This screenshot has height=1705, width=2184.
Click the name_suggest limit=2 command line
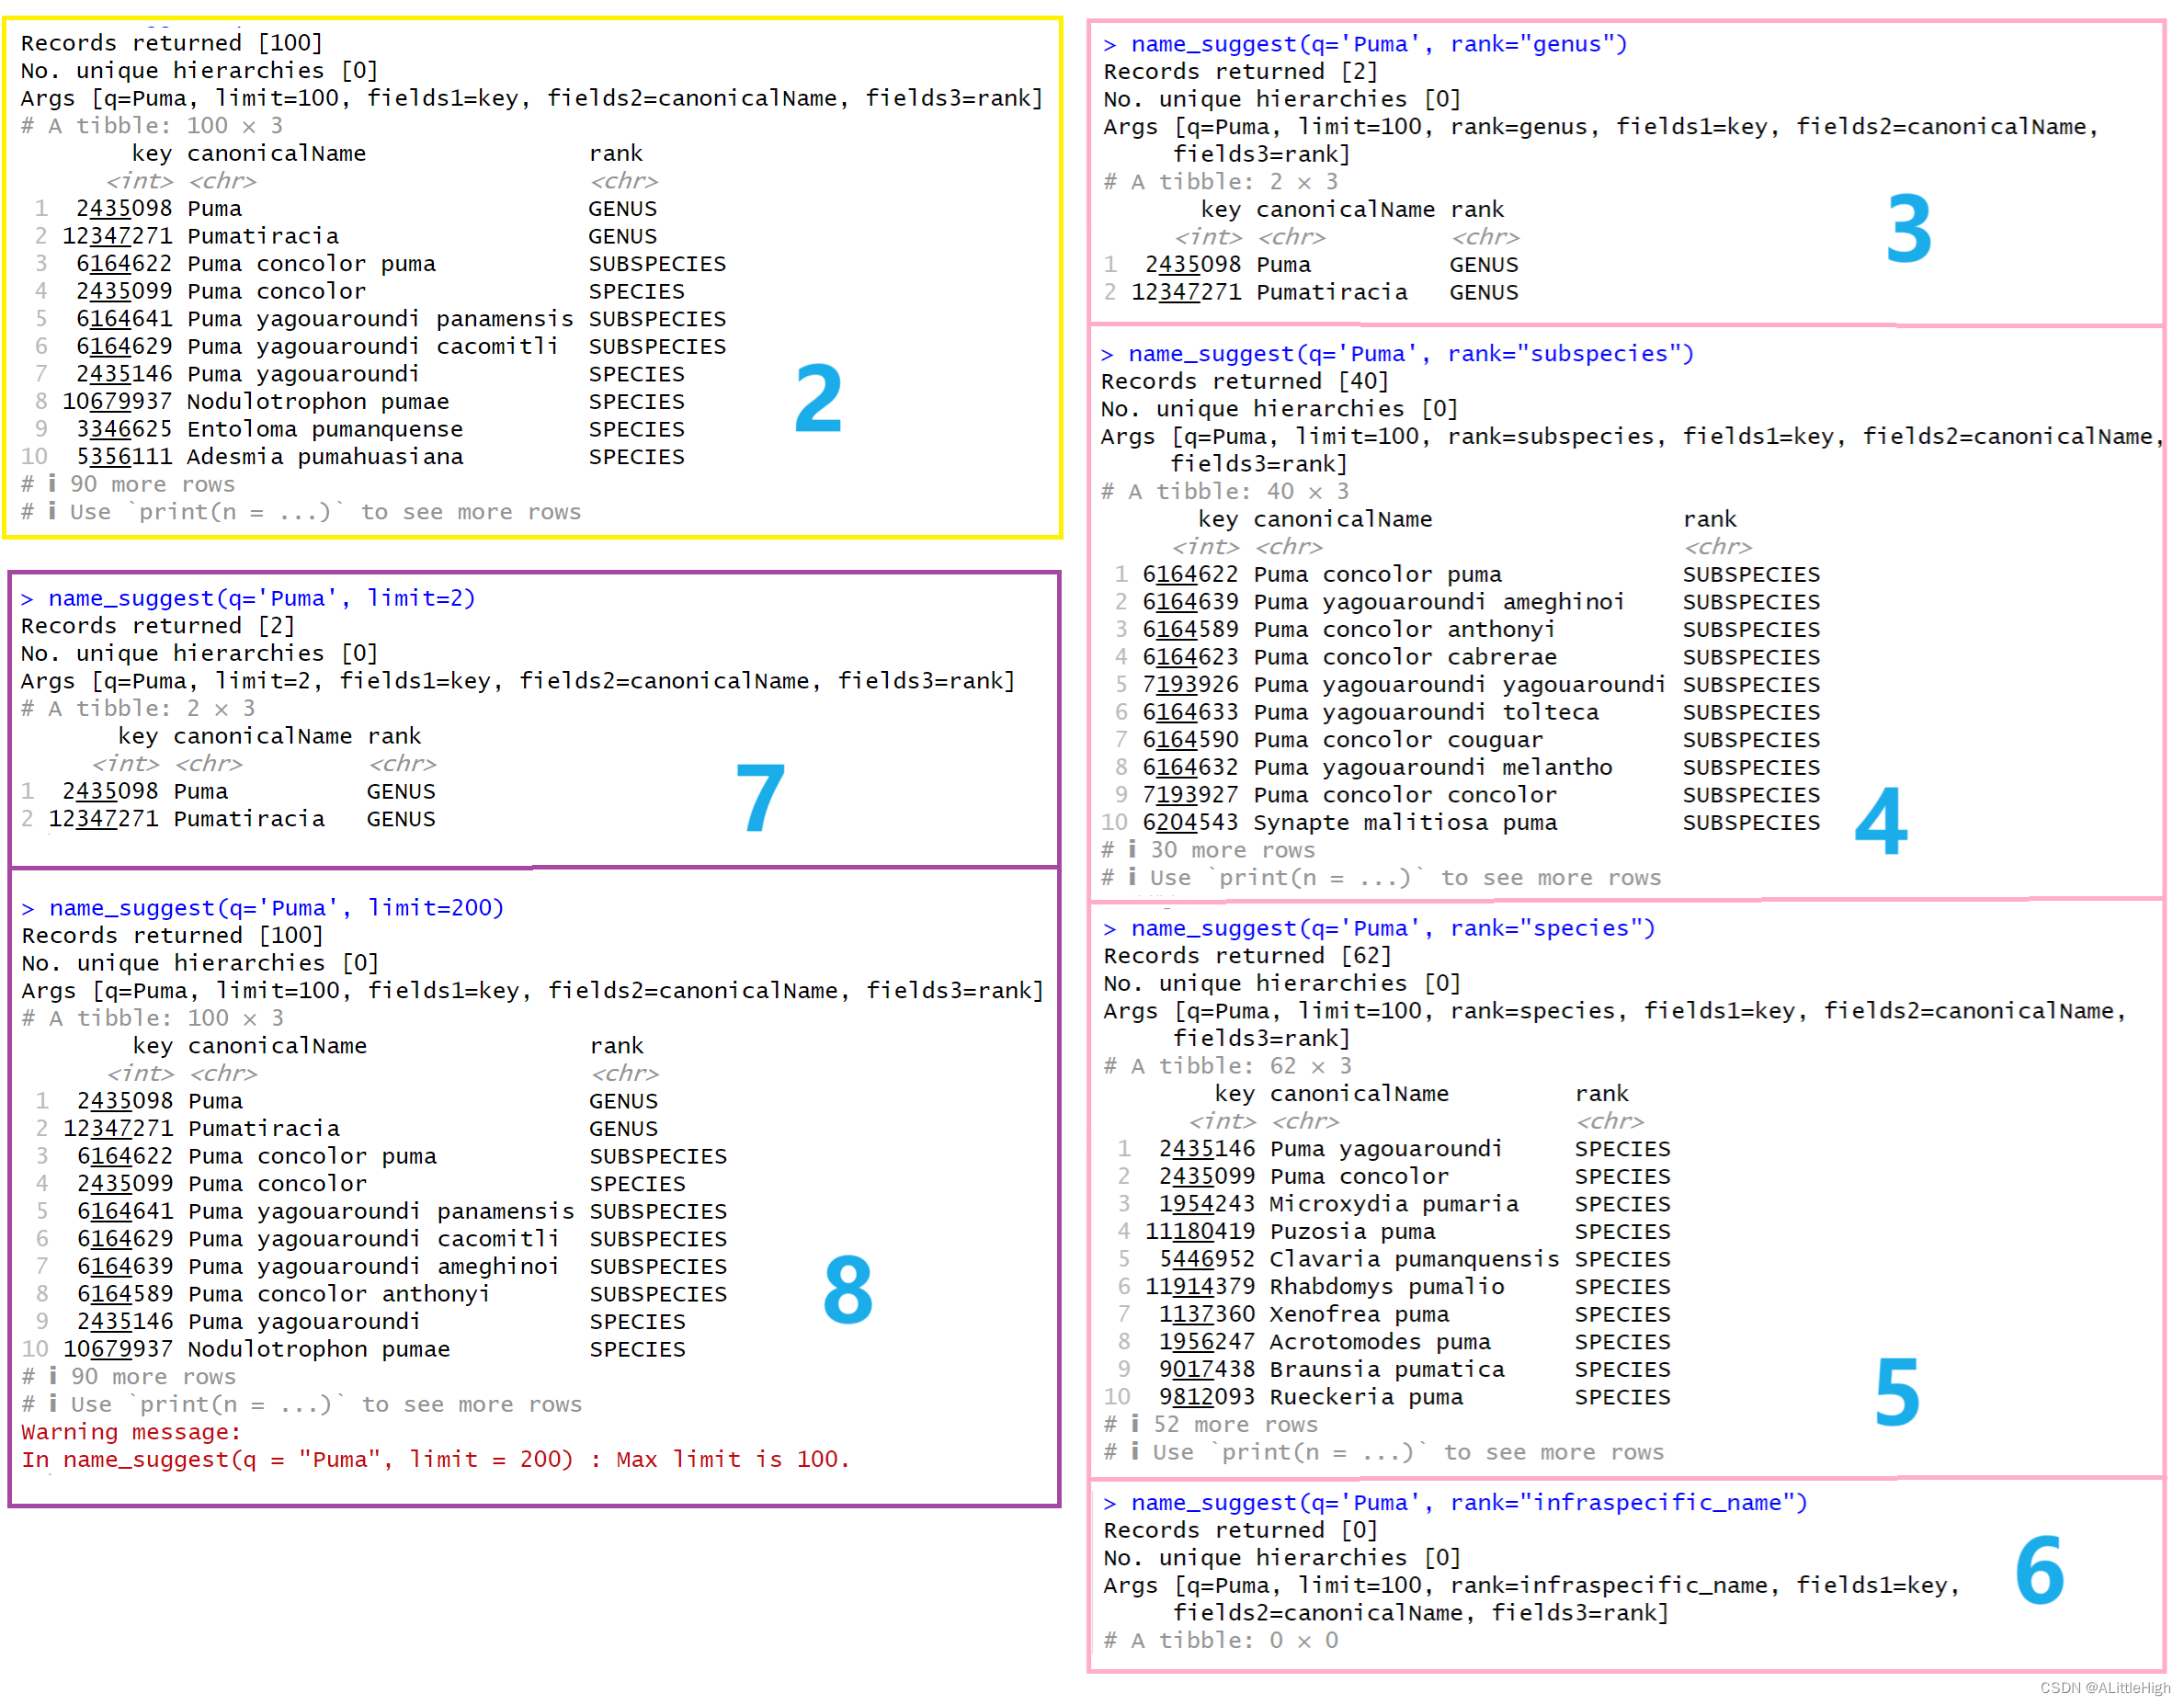point(248,599)
